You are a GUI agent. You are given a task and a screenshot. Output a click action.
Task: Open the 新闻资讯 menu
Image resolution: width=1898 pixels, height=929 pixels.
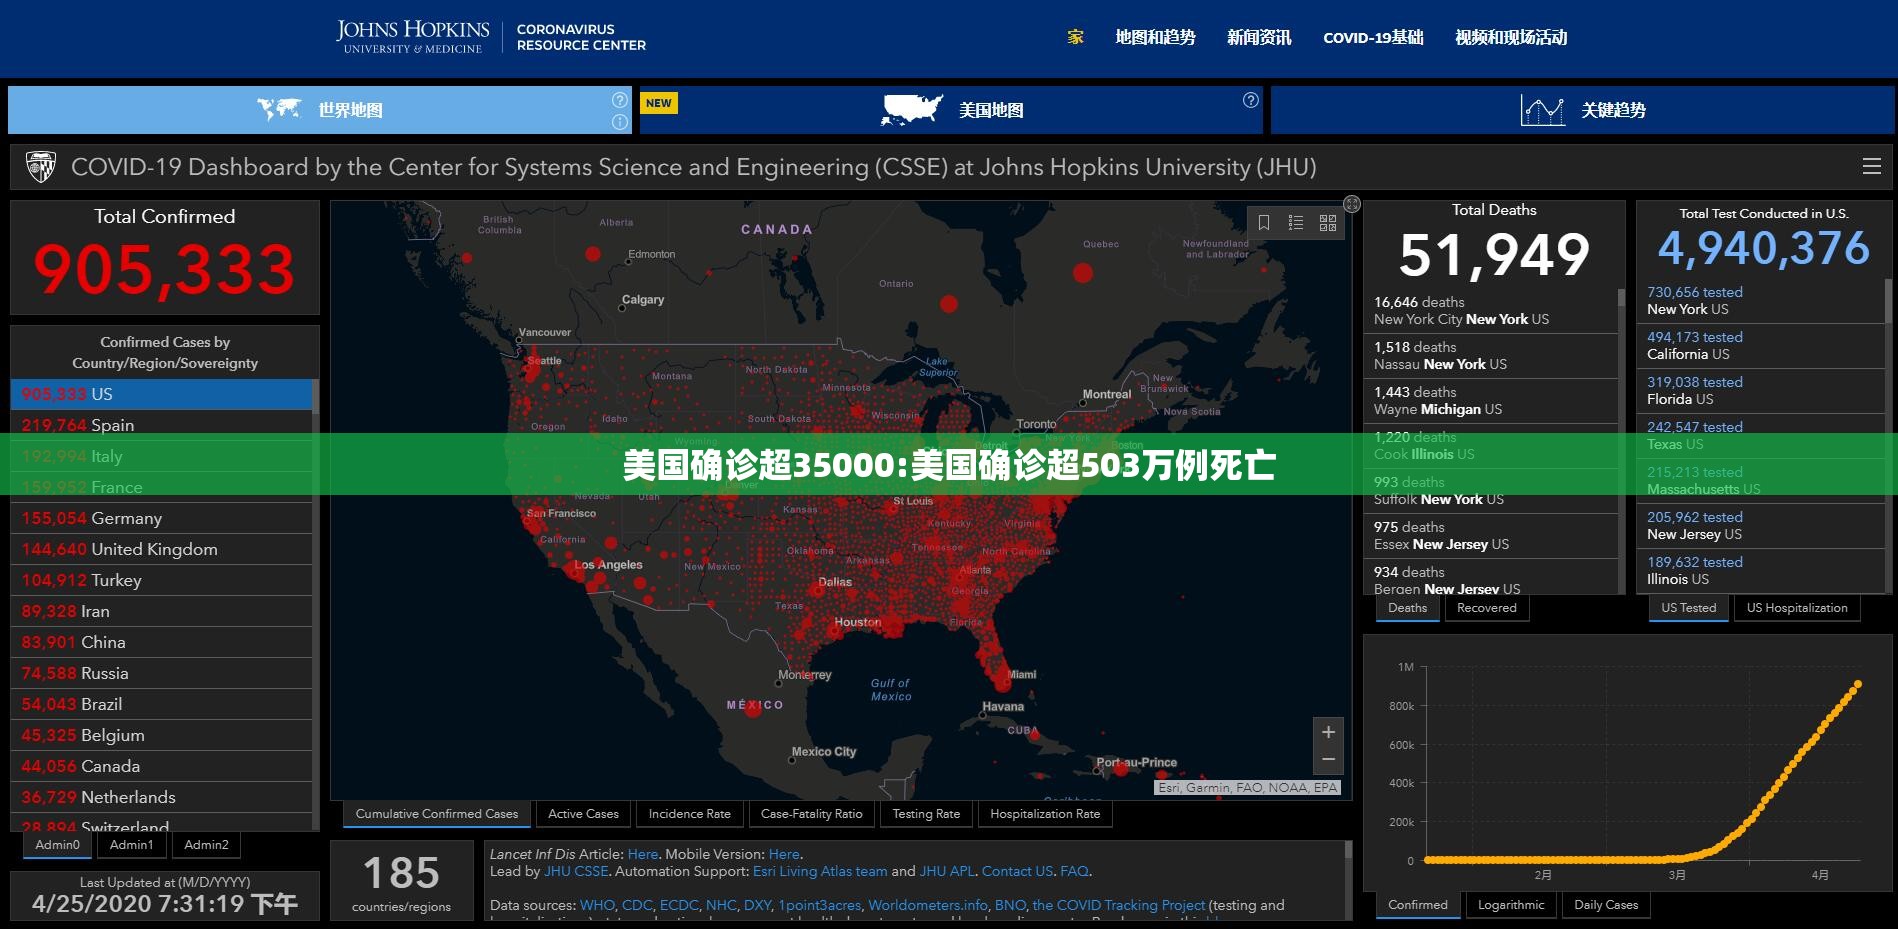click(1259, 38)
